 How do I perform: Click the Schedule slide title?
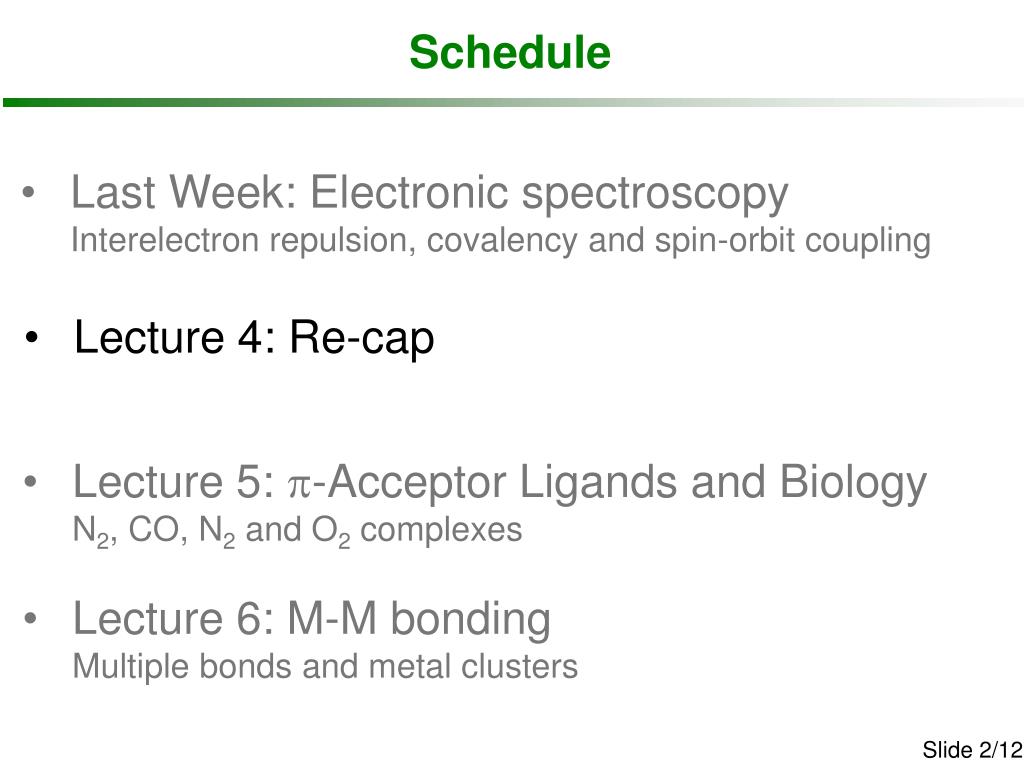click(x=510, y=52)
